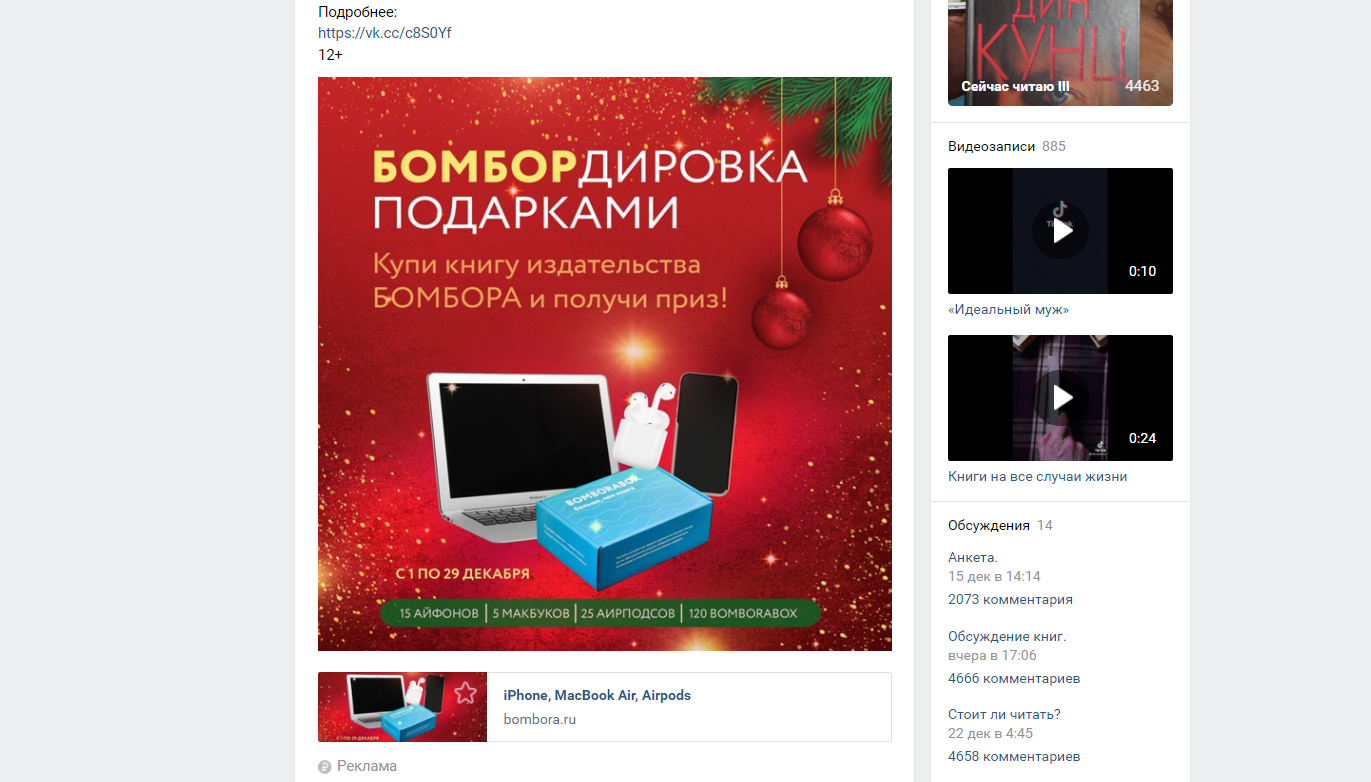Open the Стоит ли читать? discussion
Screen dimensions: 1371x782
[x=1004, y=714]
